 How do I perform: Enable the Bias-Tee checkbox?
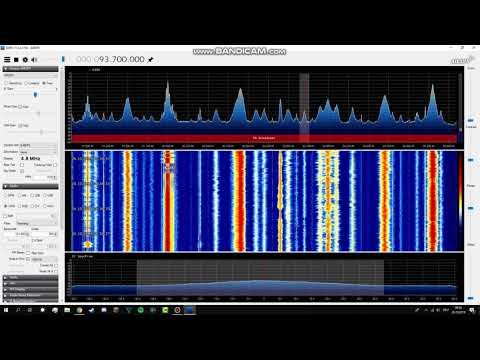(x=22, y=165)
